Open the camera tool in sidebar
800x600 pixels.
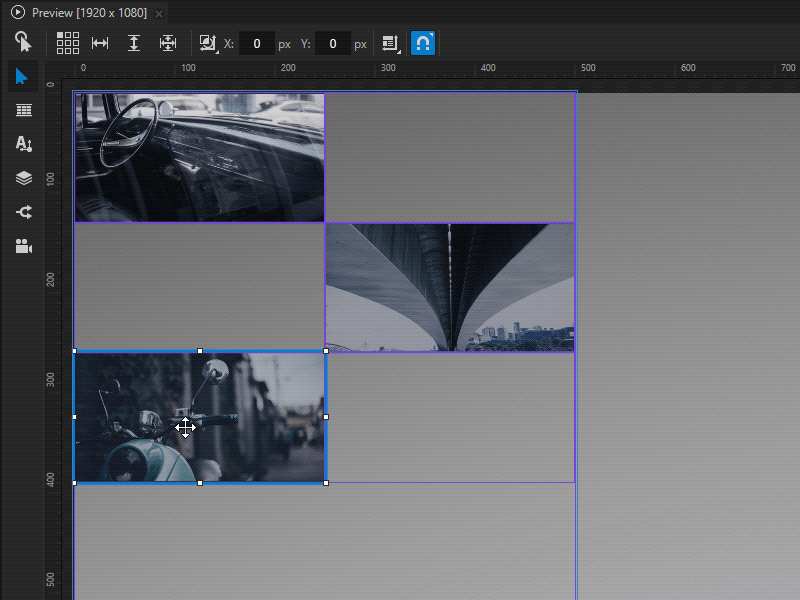(x=23, y=246)
